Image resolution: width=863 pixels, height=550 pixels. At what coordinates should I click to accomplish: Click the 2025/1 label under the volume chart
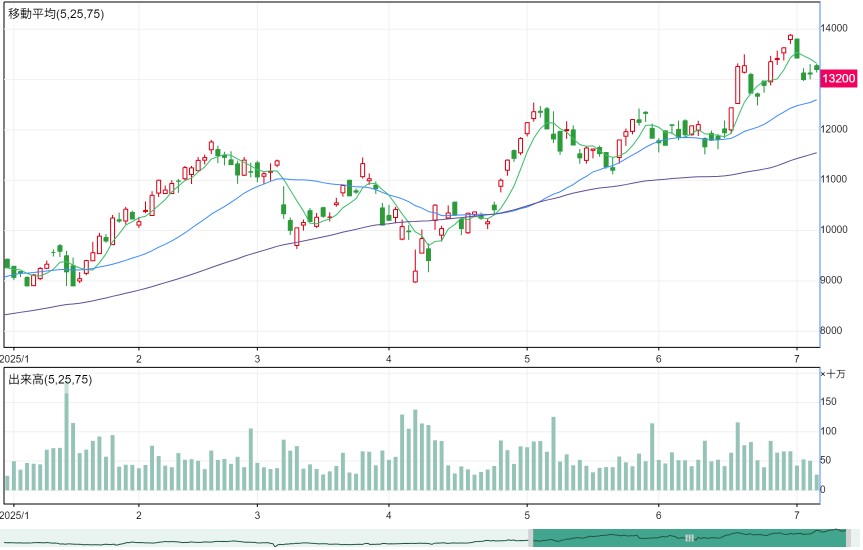pos(14,515)
